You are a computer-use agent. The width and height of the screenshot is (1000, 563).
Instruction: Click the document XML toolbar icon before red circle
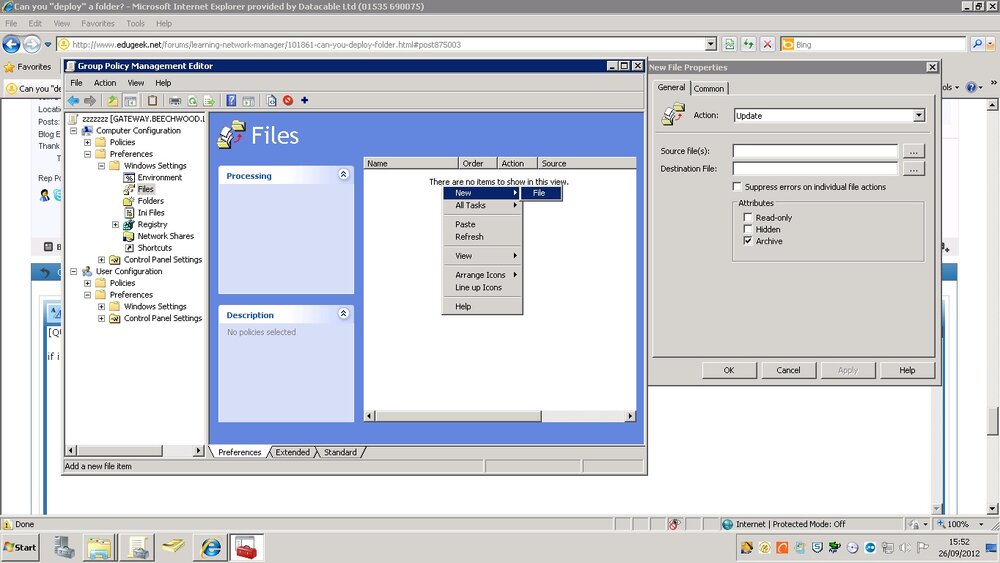click(x=272, y=101)
